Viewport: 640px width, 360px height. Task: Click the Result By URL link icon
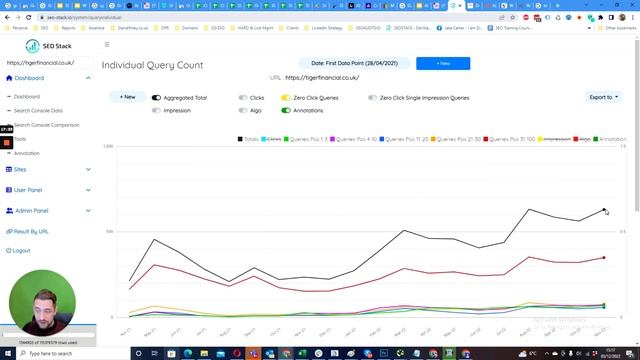[x=9, y=231]
